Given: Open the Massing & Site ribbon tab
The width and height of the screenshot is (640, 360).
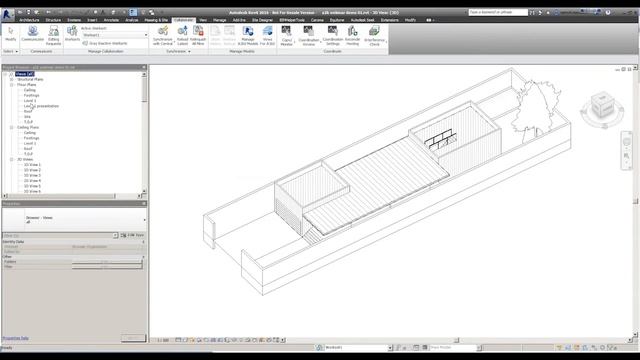Looking at the screenshot, I should [x=156, y=20].
